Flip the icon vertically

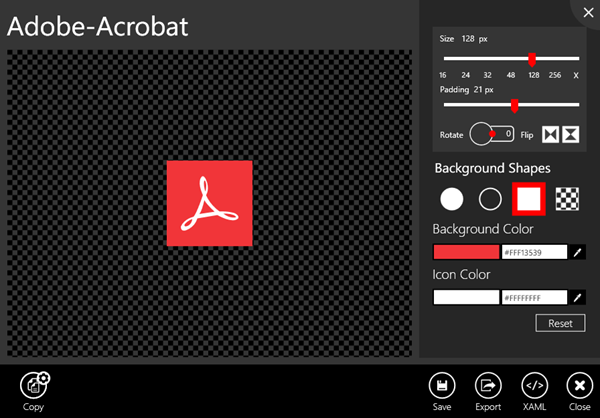click(x=571, y=134)
